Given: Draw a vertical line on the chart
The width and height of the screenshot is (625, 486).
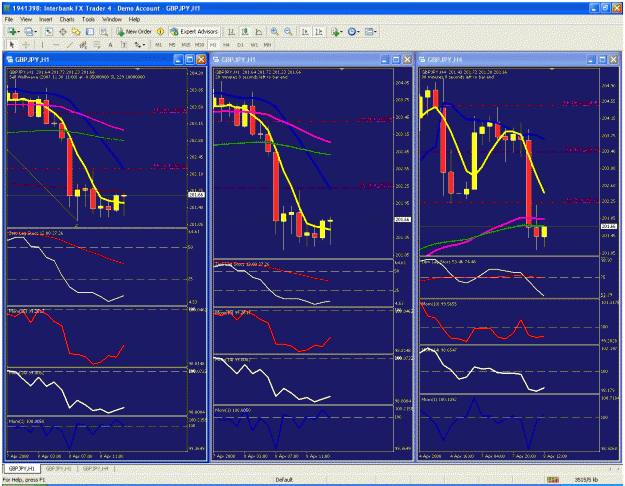Looking at the screenshot, I should 42,45.
